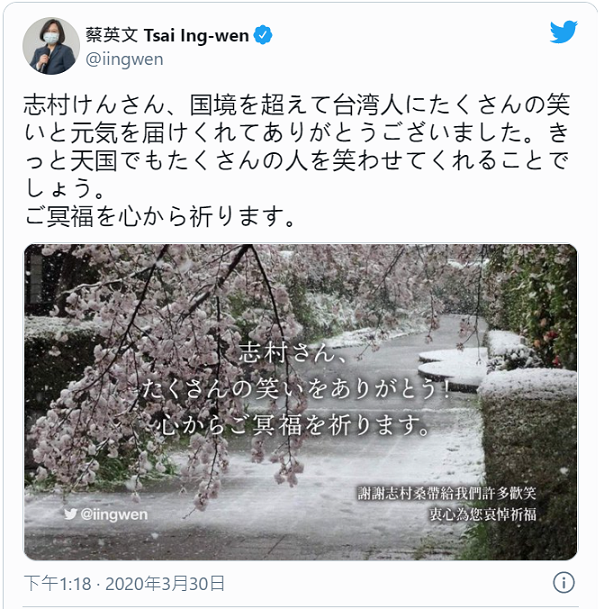
Task: Click the photo caption 心からご冥福を祈ります。
Action: point(296,425)
